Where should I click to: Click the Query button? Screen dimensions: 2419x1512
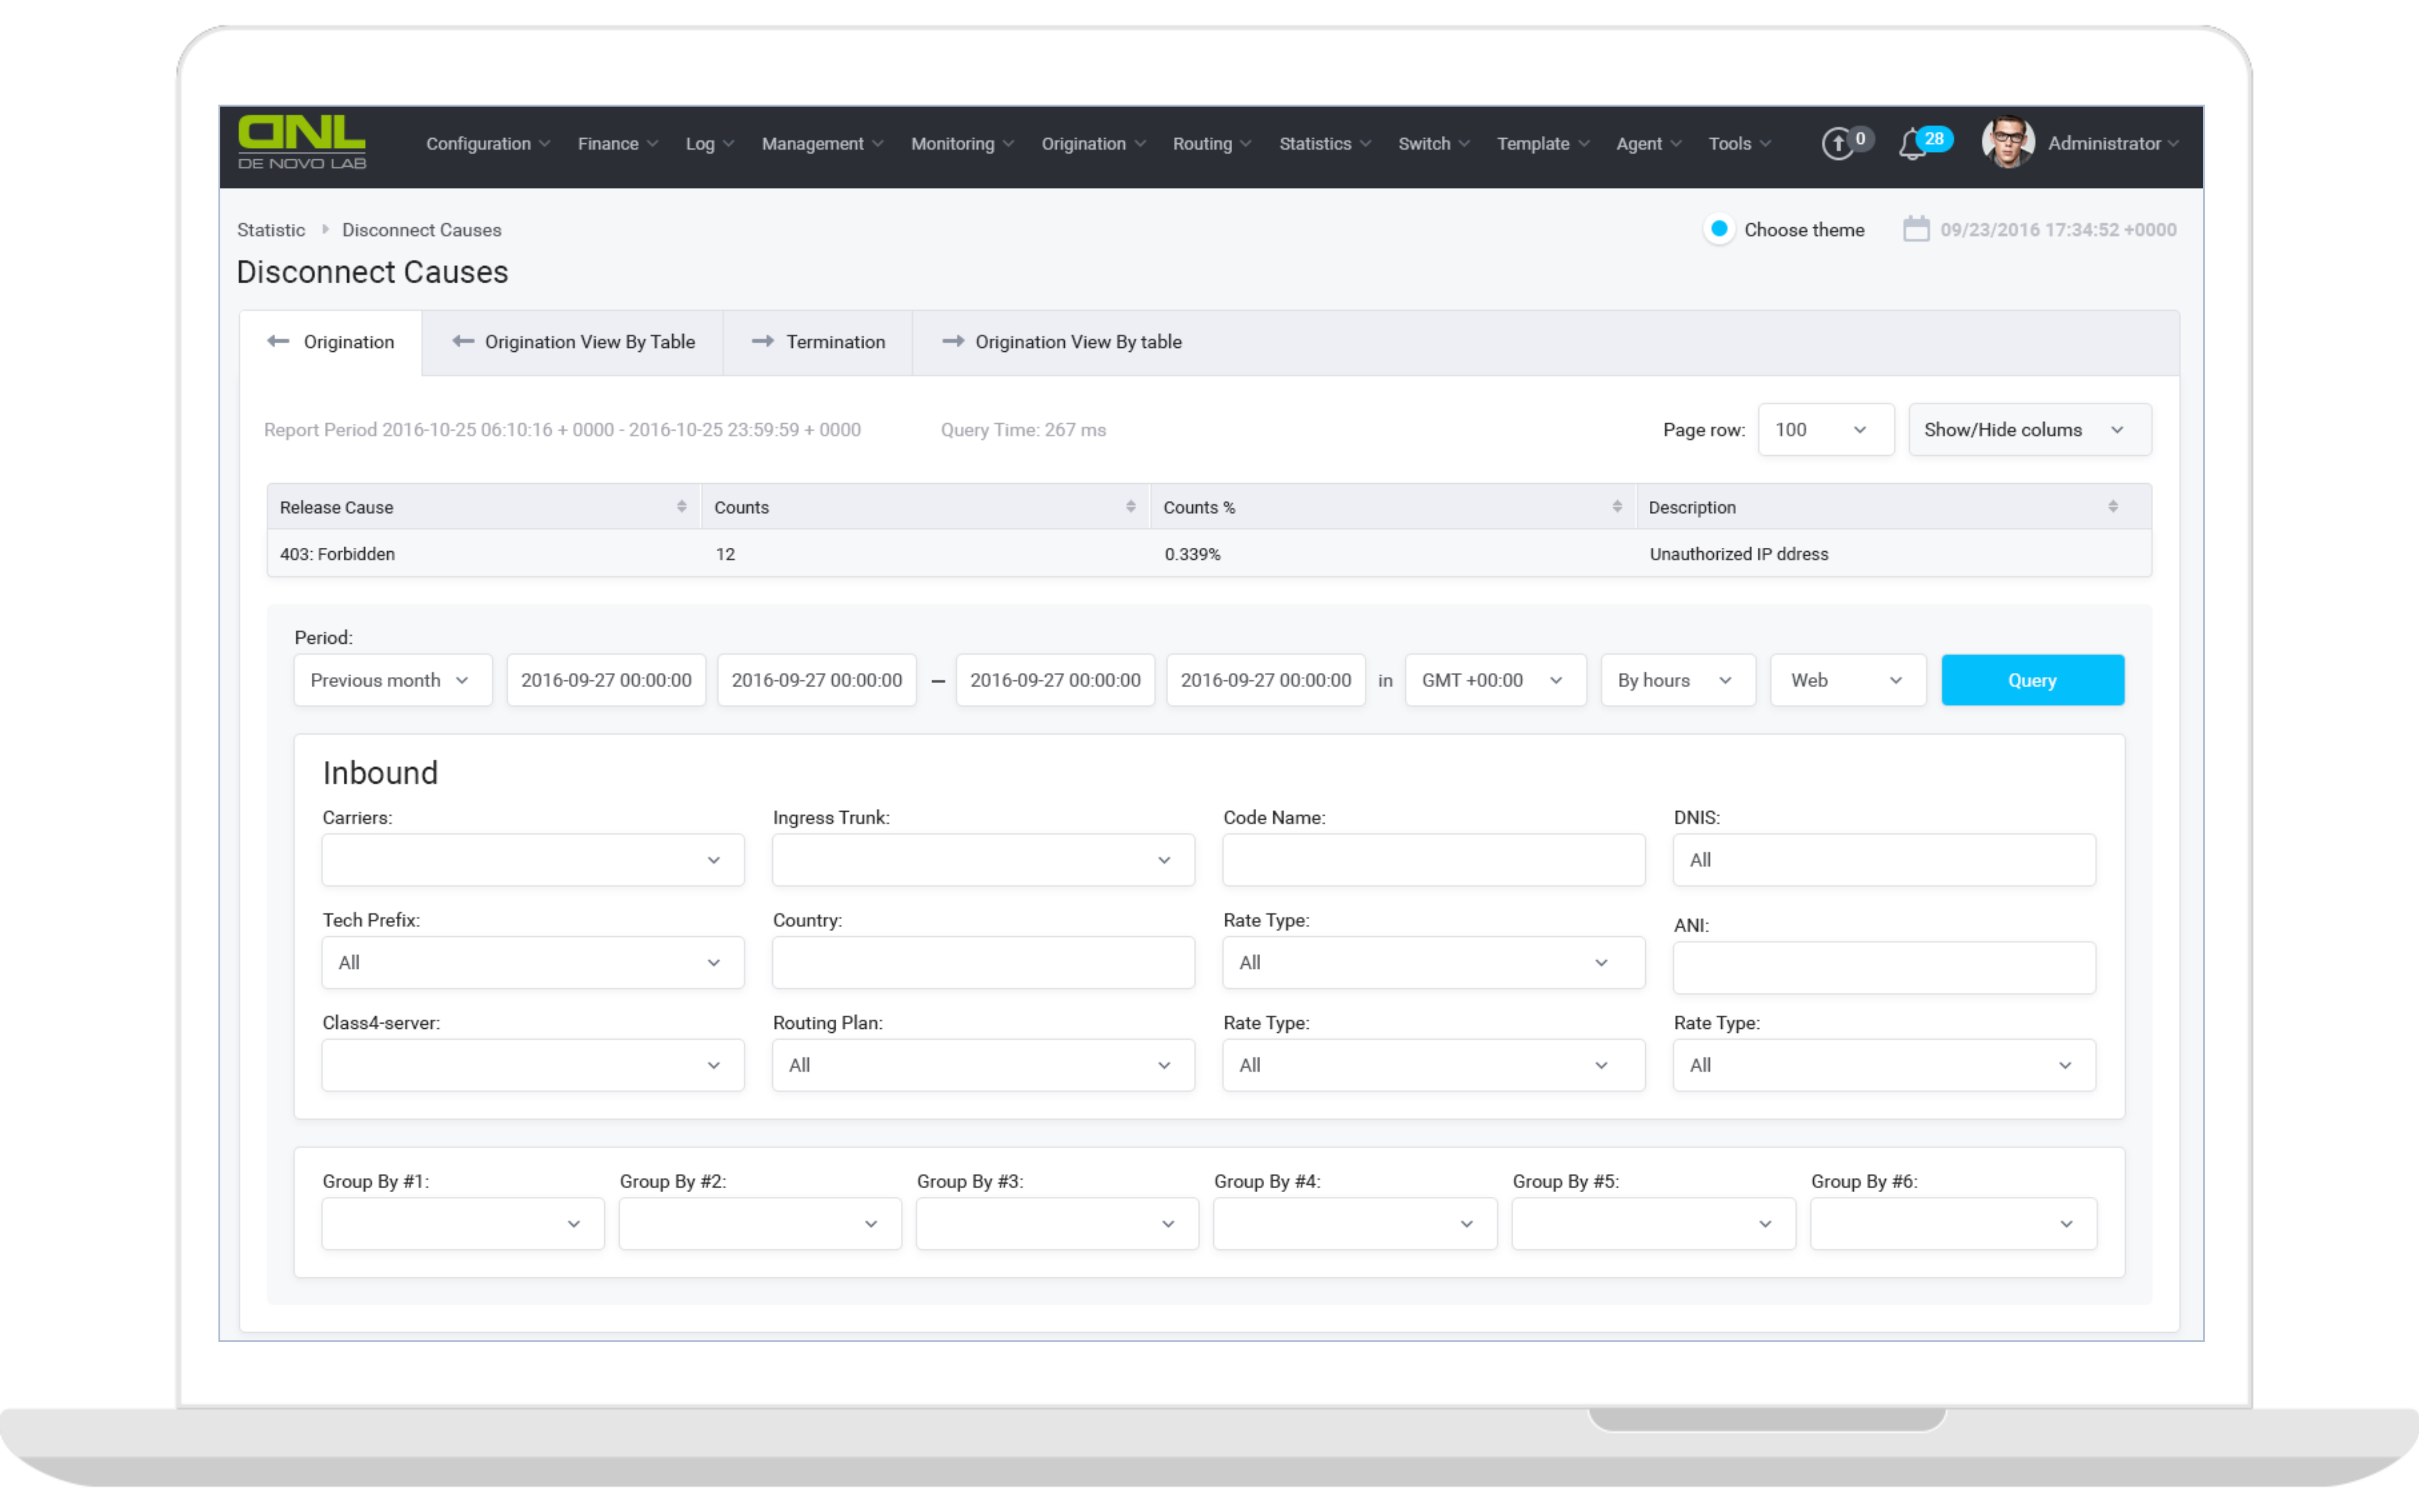coord(2032,680)
